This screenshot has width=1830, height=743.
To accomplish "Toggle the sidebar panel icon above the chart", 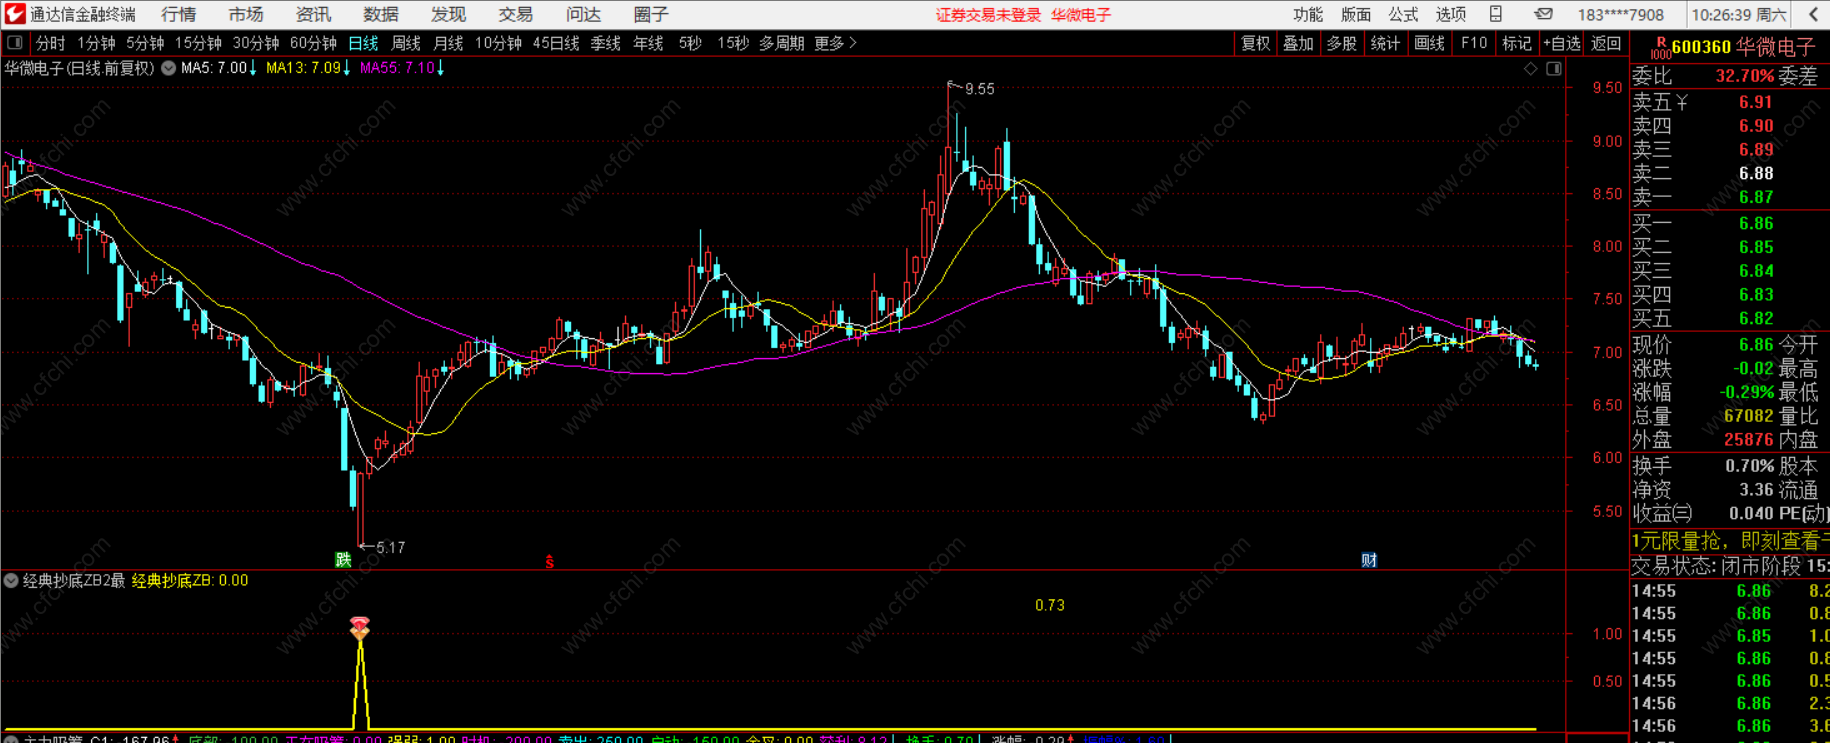I will (1554, 69).
